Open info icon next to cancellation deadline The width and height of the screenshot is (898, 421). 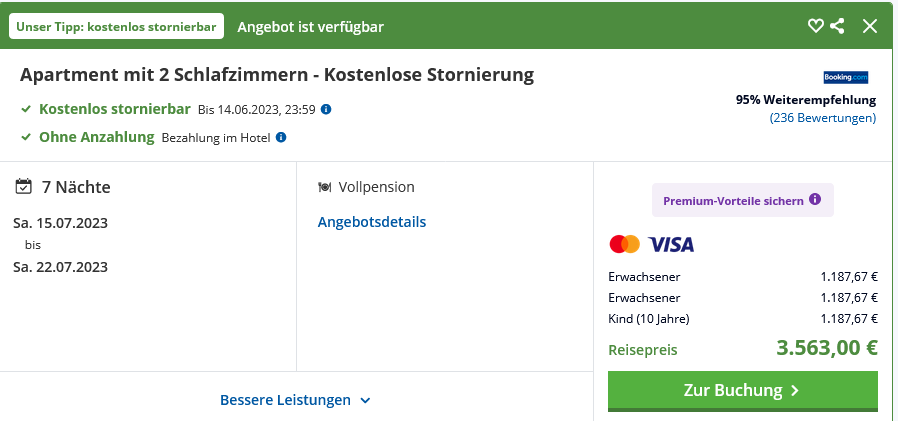point(326,109)
